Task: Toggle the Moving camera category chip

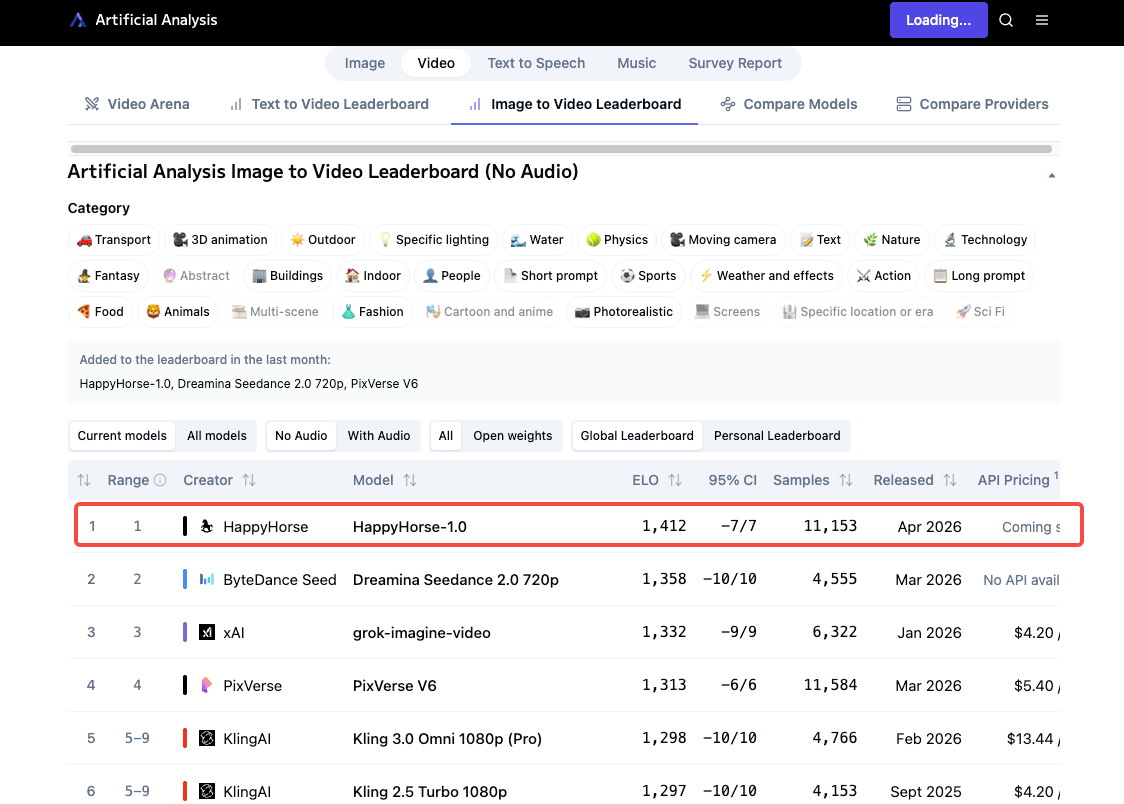Action: [x=723, y=240]
